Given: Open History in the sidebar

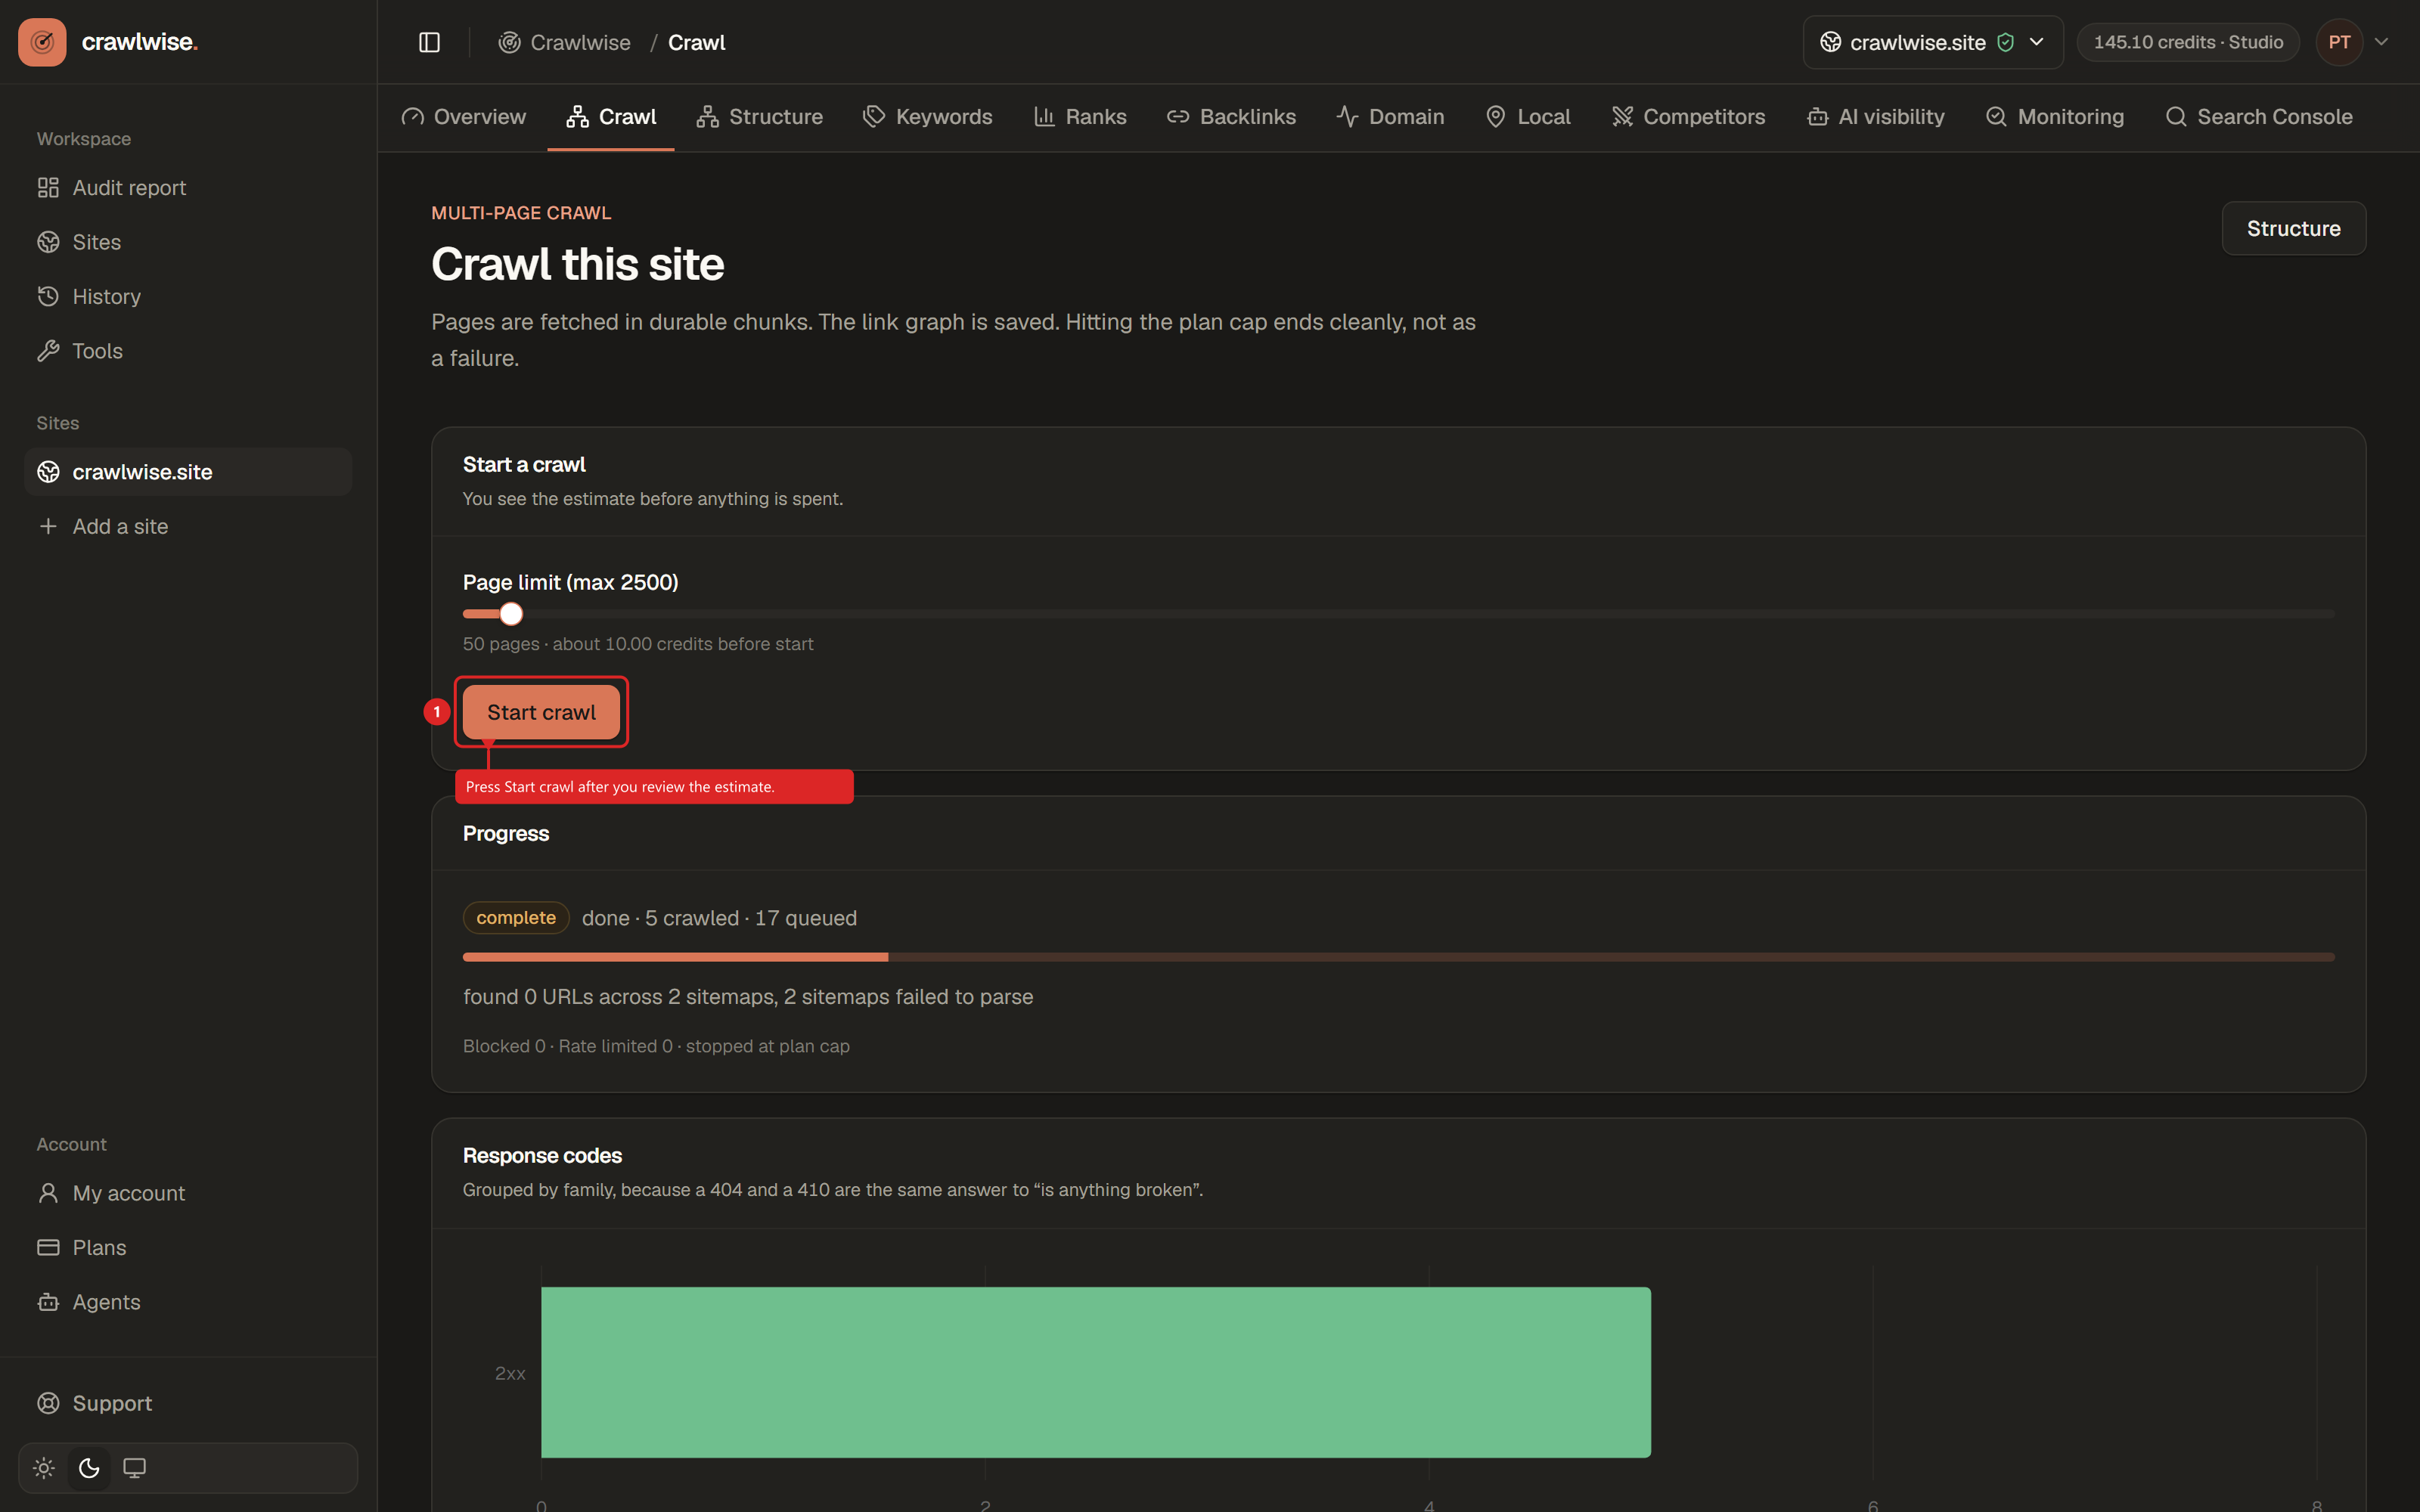Looking at the screenshot, I should pos(188,296).
